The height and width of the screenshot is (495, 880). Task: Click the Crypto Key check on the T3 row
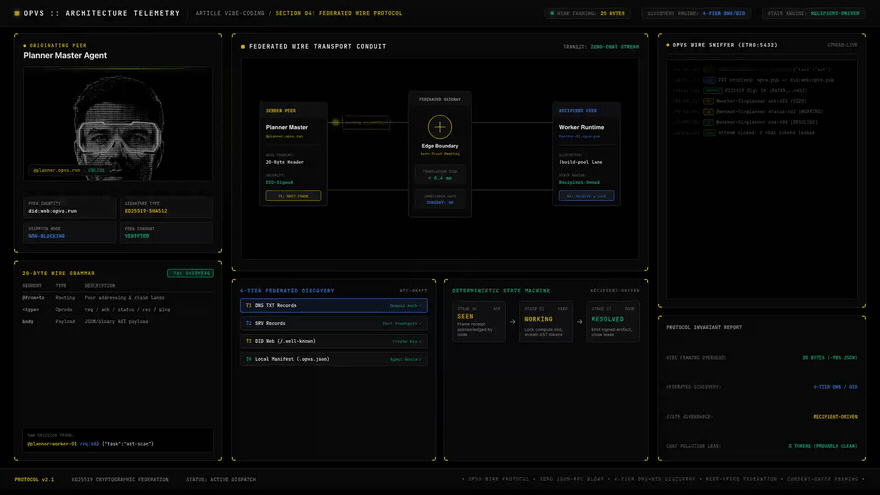point(407,341)
